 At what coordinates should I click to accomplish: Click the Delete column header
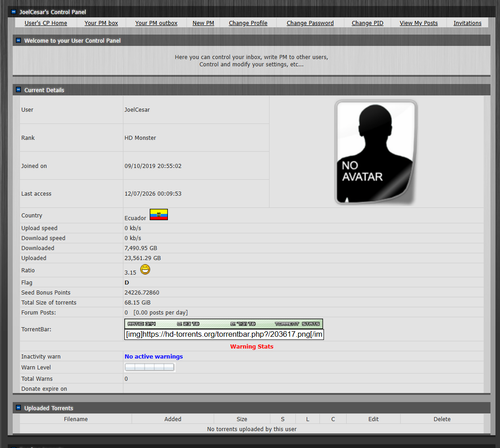click(x=442, y=419)
